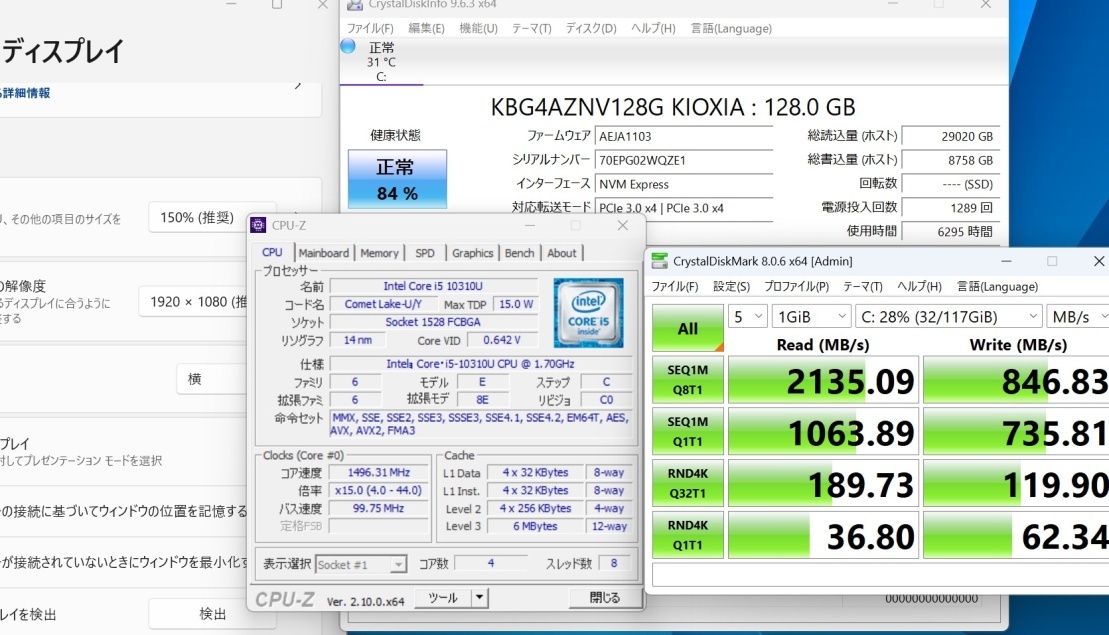Switch to the Mainboard tab
Viewport: 1109px width, 635px height.
[x=324, y=253]
